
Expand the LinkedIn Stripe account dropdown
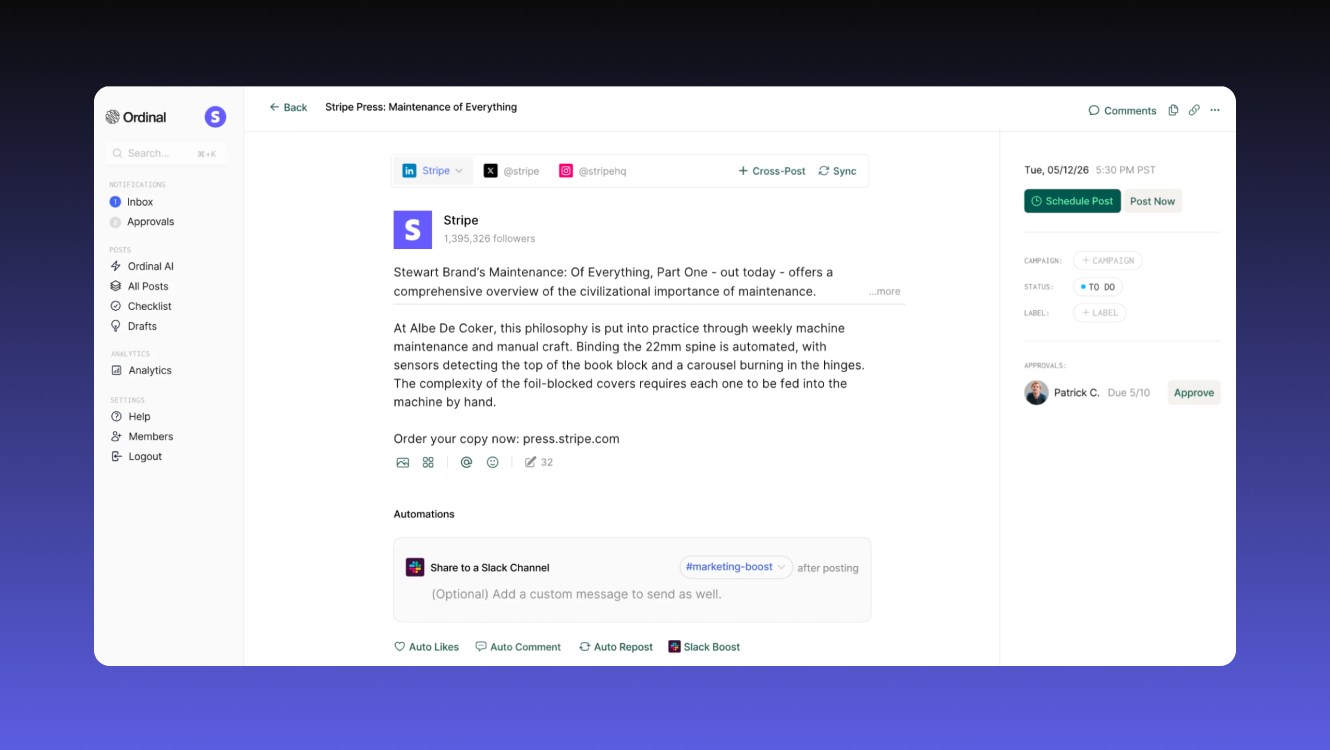[433, 171]
